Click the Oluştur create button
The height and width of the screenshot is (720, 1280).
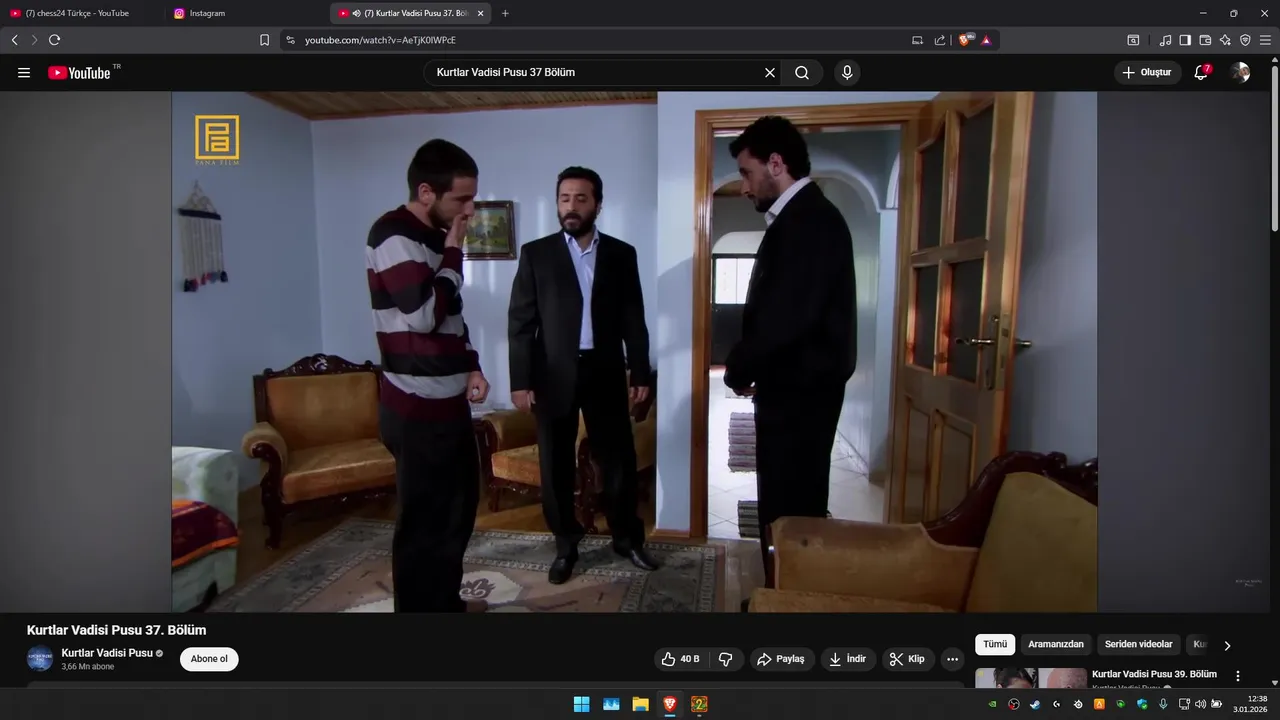(x=1147, y=73)
